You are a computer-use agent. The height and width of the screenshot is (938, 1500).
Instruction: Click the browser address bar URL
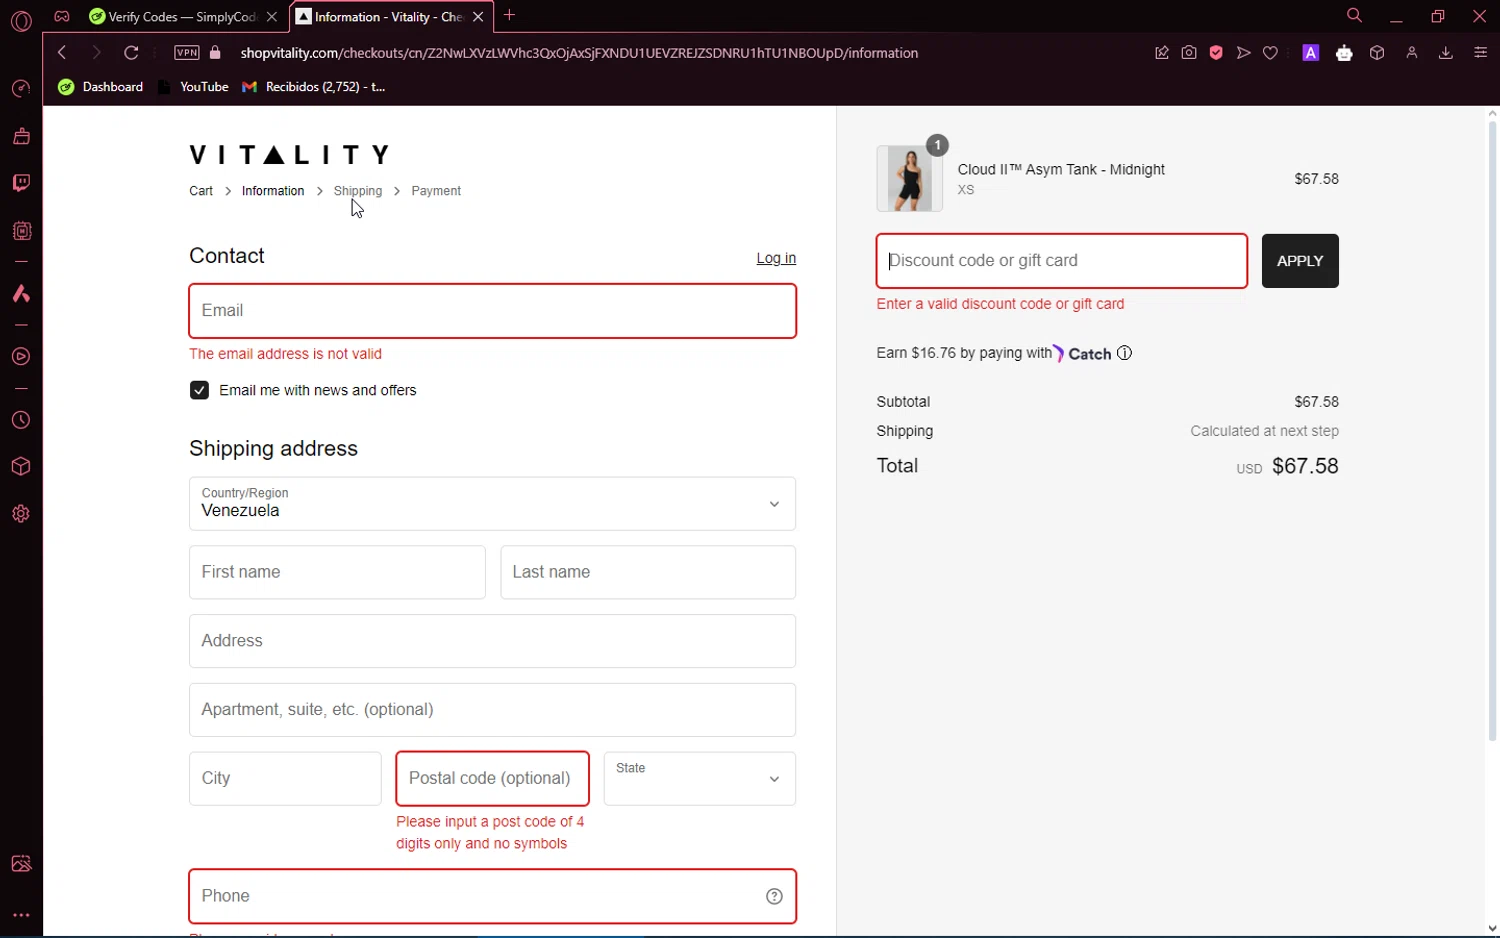579,53
